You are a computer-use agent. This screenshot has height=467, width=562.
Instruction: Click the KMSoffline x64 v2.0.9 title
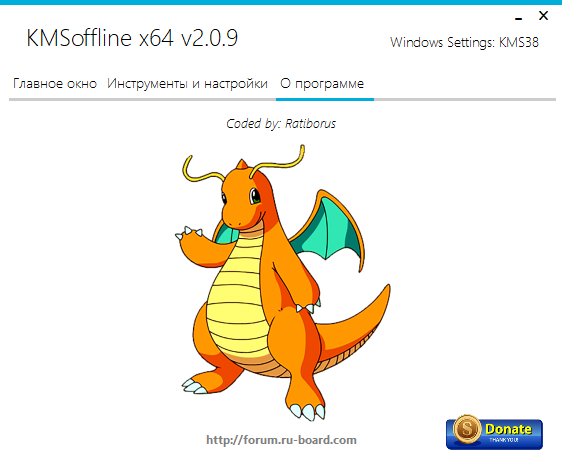(132, 38)
